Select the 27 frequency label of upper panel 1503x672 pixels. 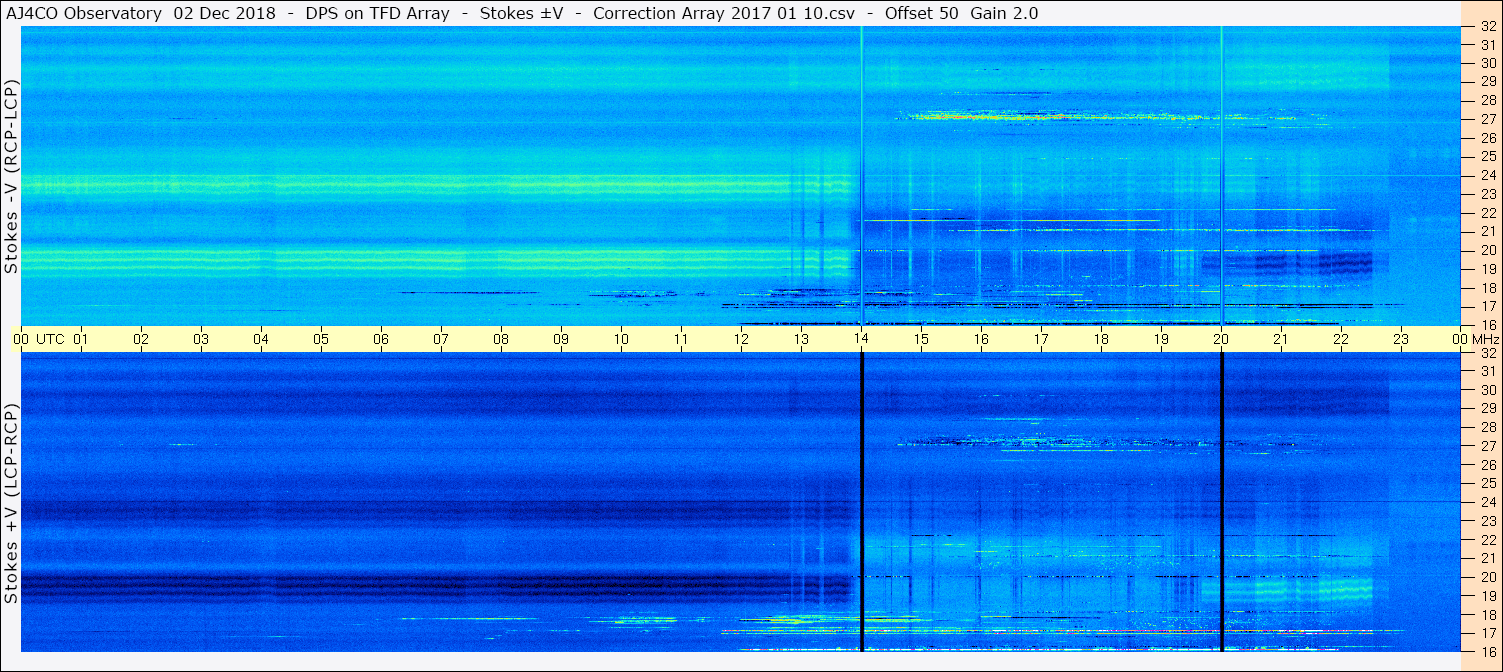click(1488, 119)
